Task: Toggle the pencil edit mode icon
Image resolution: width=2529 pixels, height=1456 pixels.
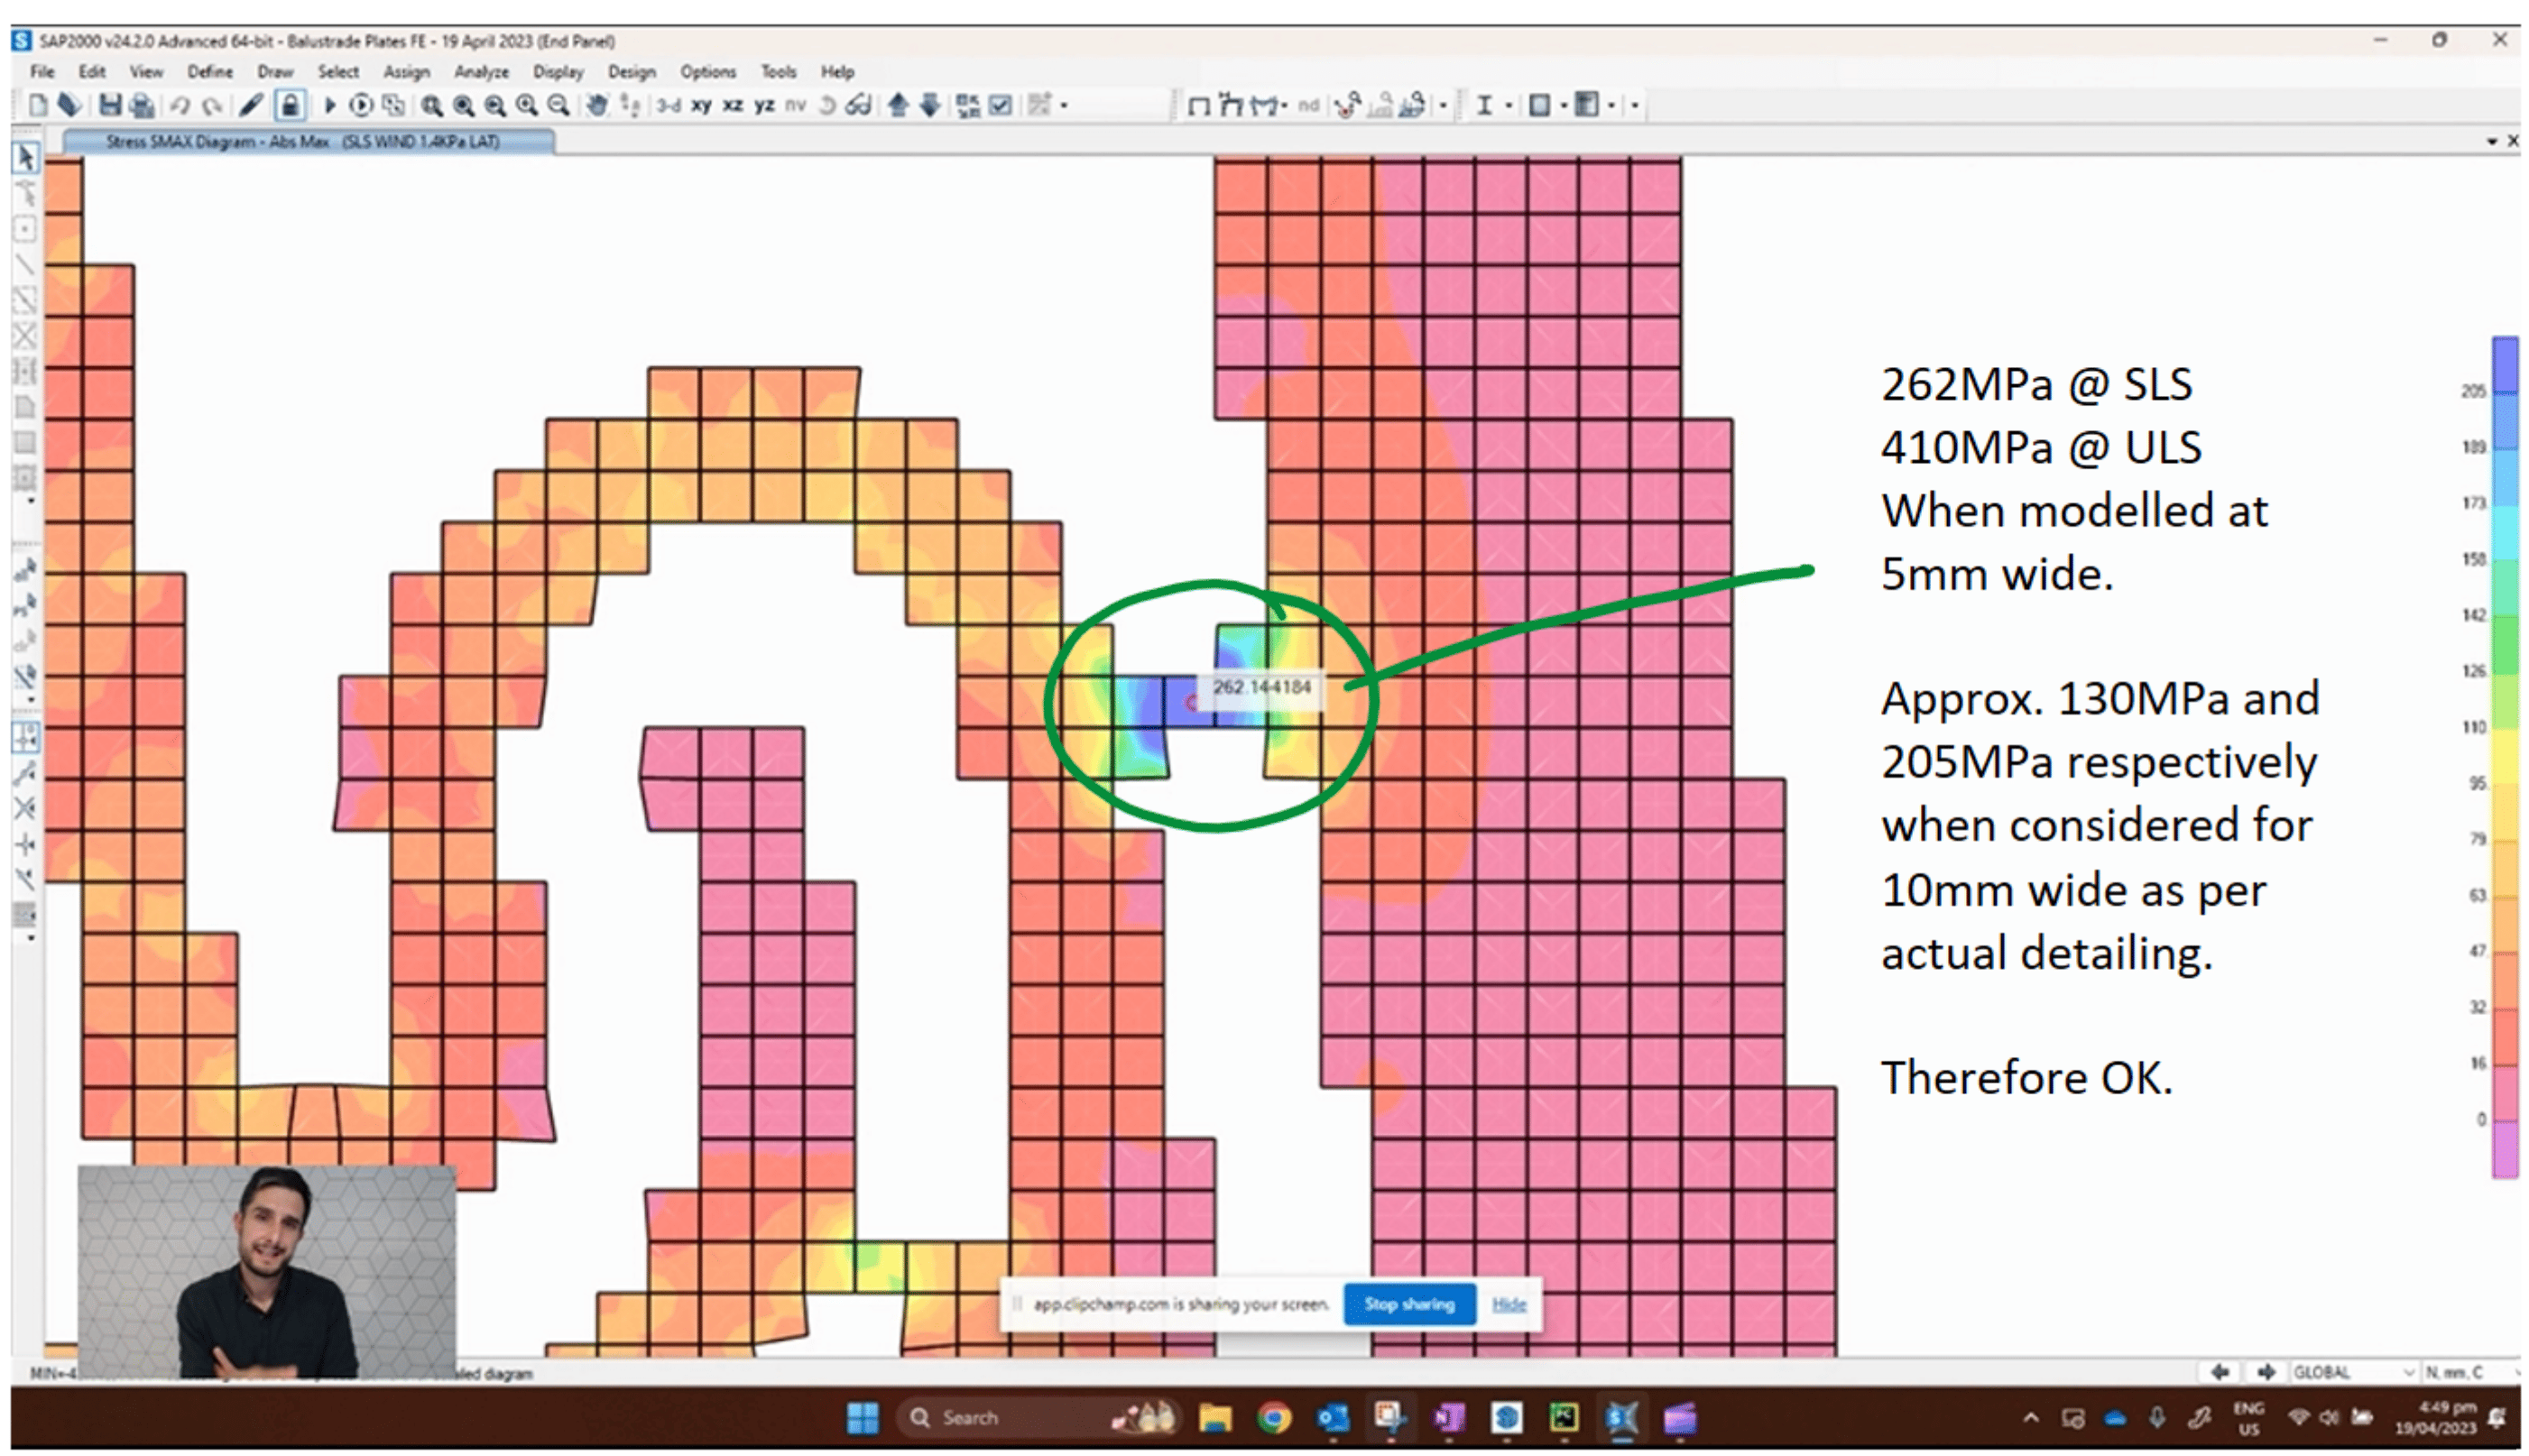Action: point(251,105)
